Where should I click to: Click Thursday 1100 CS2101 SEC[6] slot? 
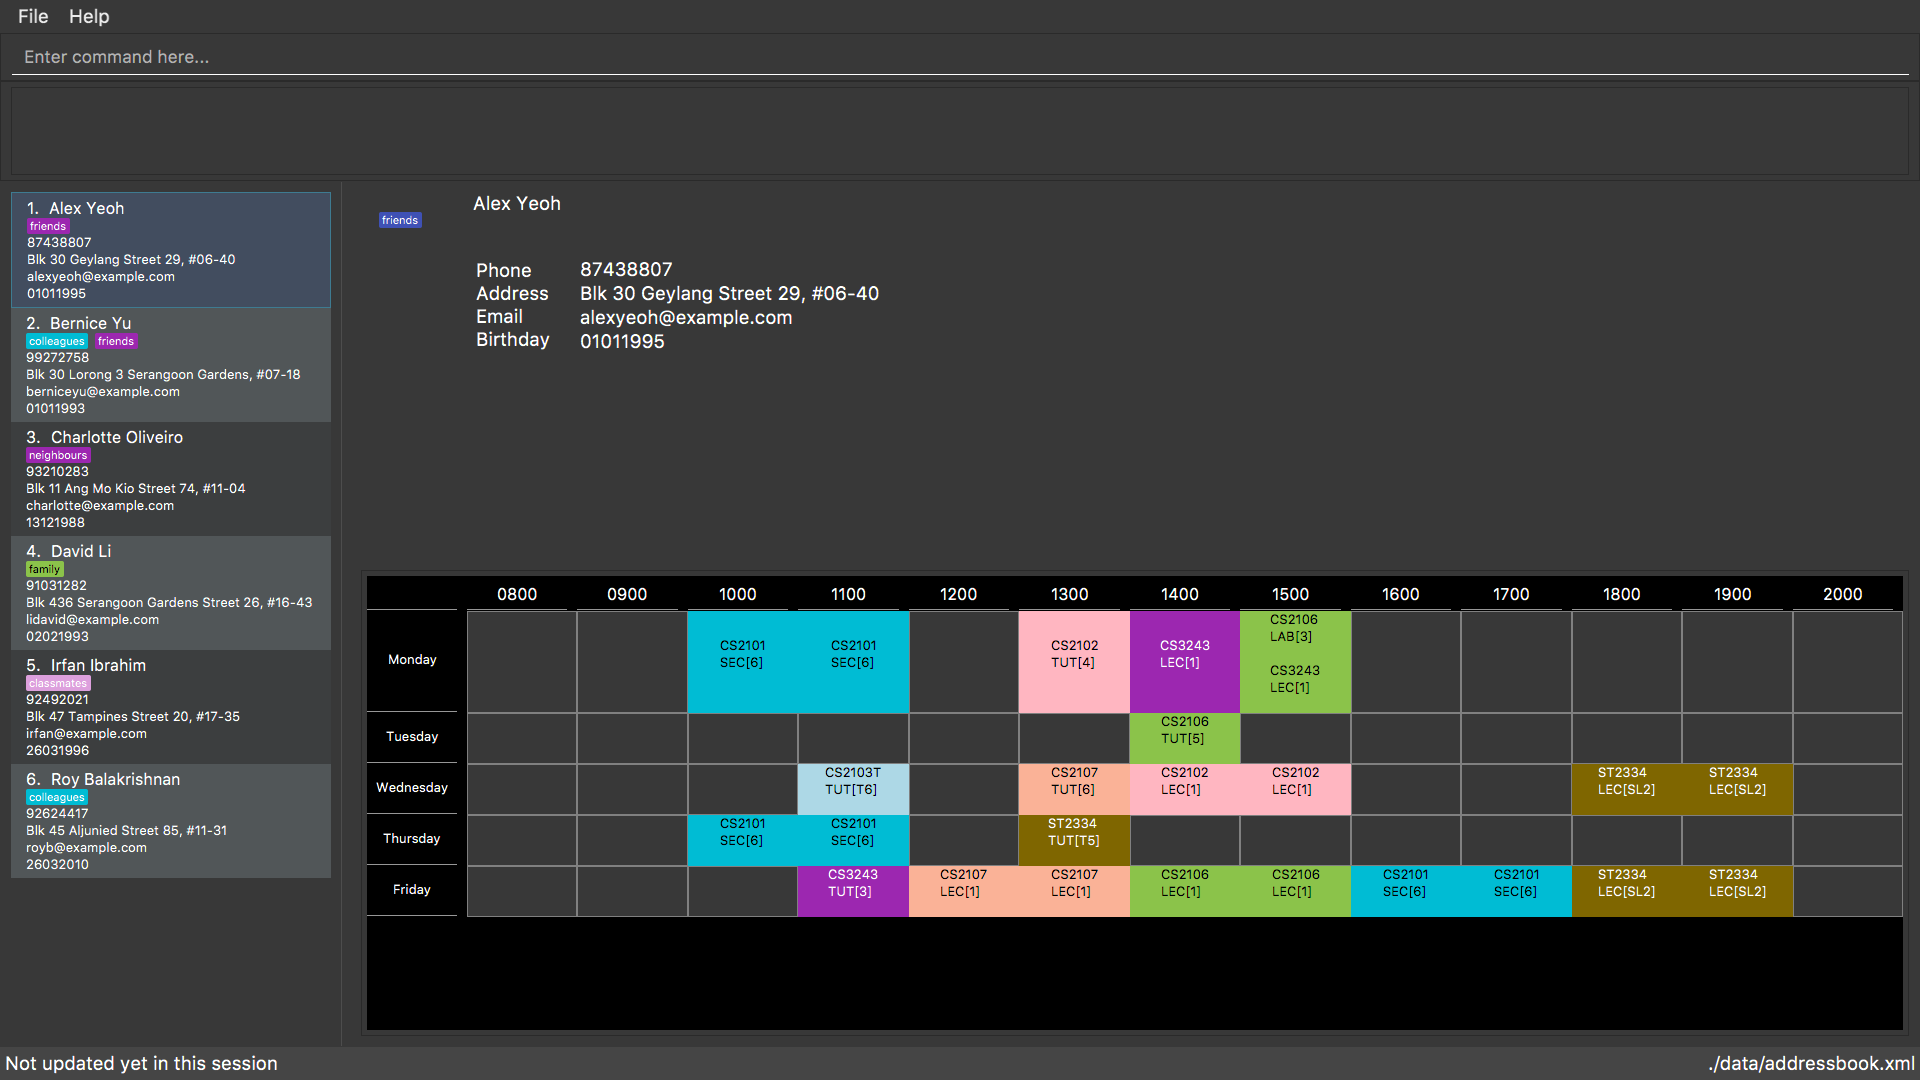click(853, 840)
